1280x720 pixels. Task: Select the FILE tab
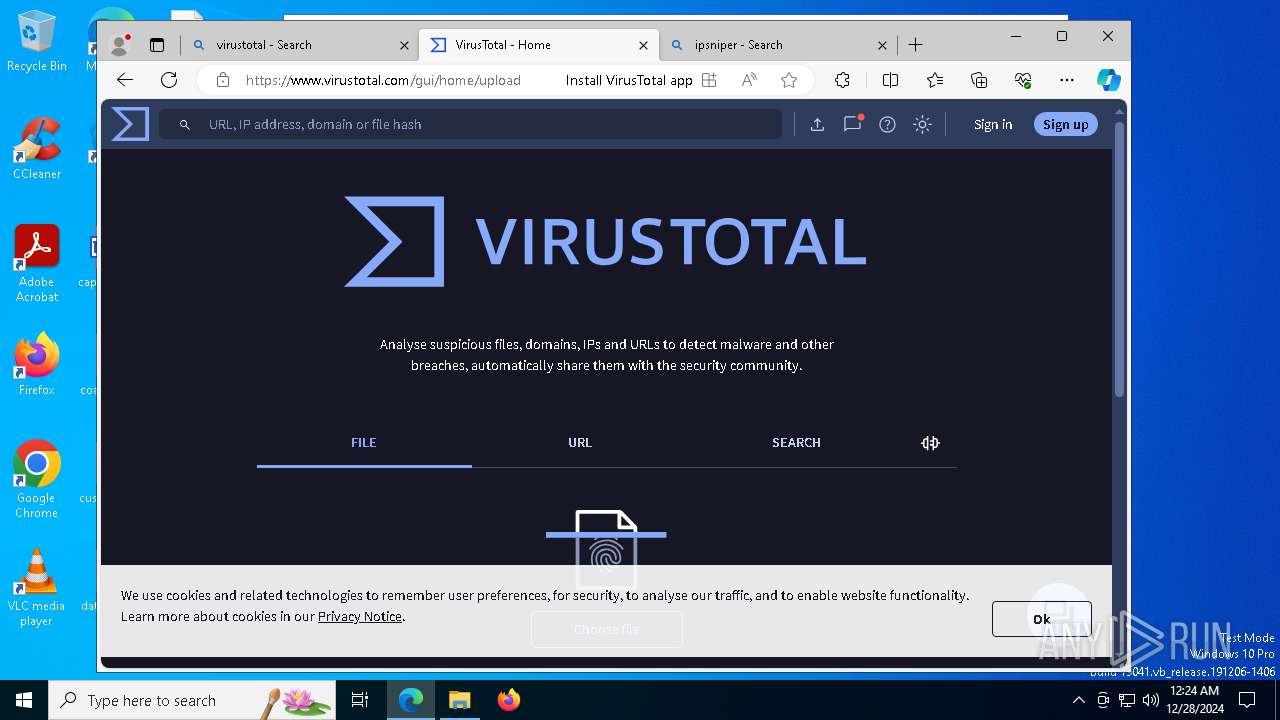364,442
